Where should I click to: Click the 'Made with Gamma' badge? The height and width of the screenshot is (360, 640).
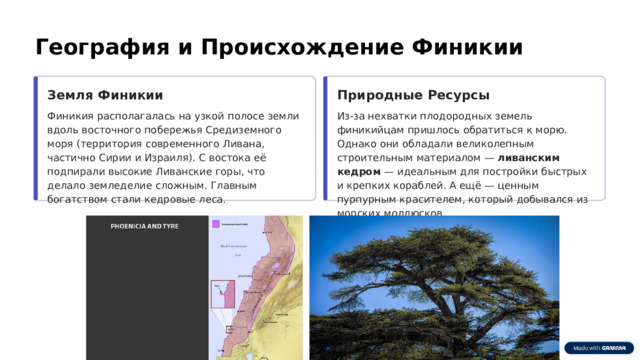click(599, 348)
